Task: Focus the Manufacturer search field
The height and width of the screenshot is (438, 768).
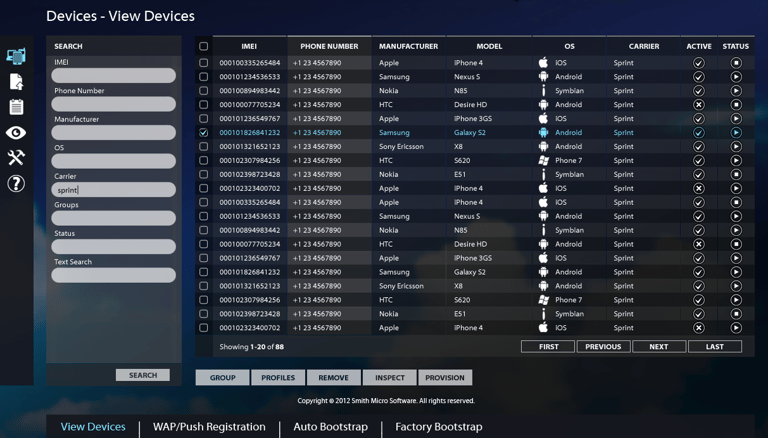Action: 114,132
